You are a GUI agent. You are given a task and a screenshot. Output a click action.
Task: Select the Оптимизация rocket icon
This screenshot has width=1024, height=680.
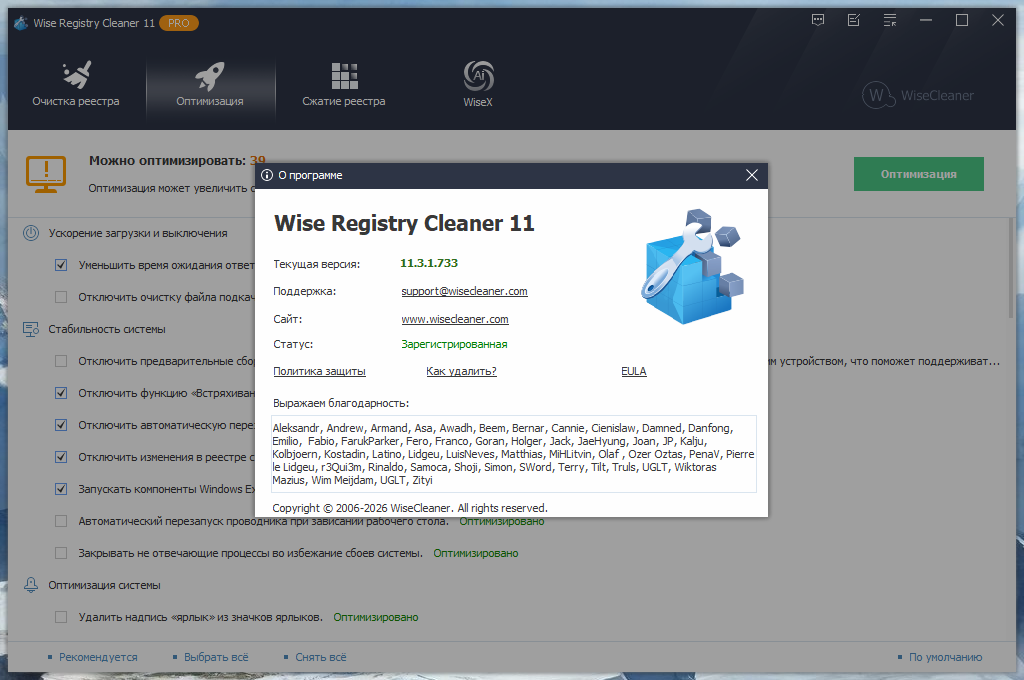tap(210, 76)
